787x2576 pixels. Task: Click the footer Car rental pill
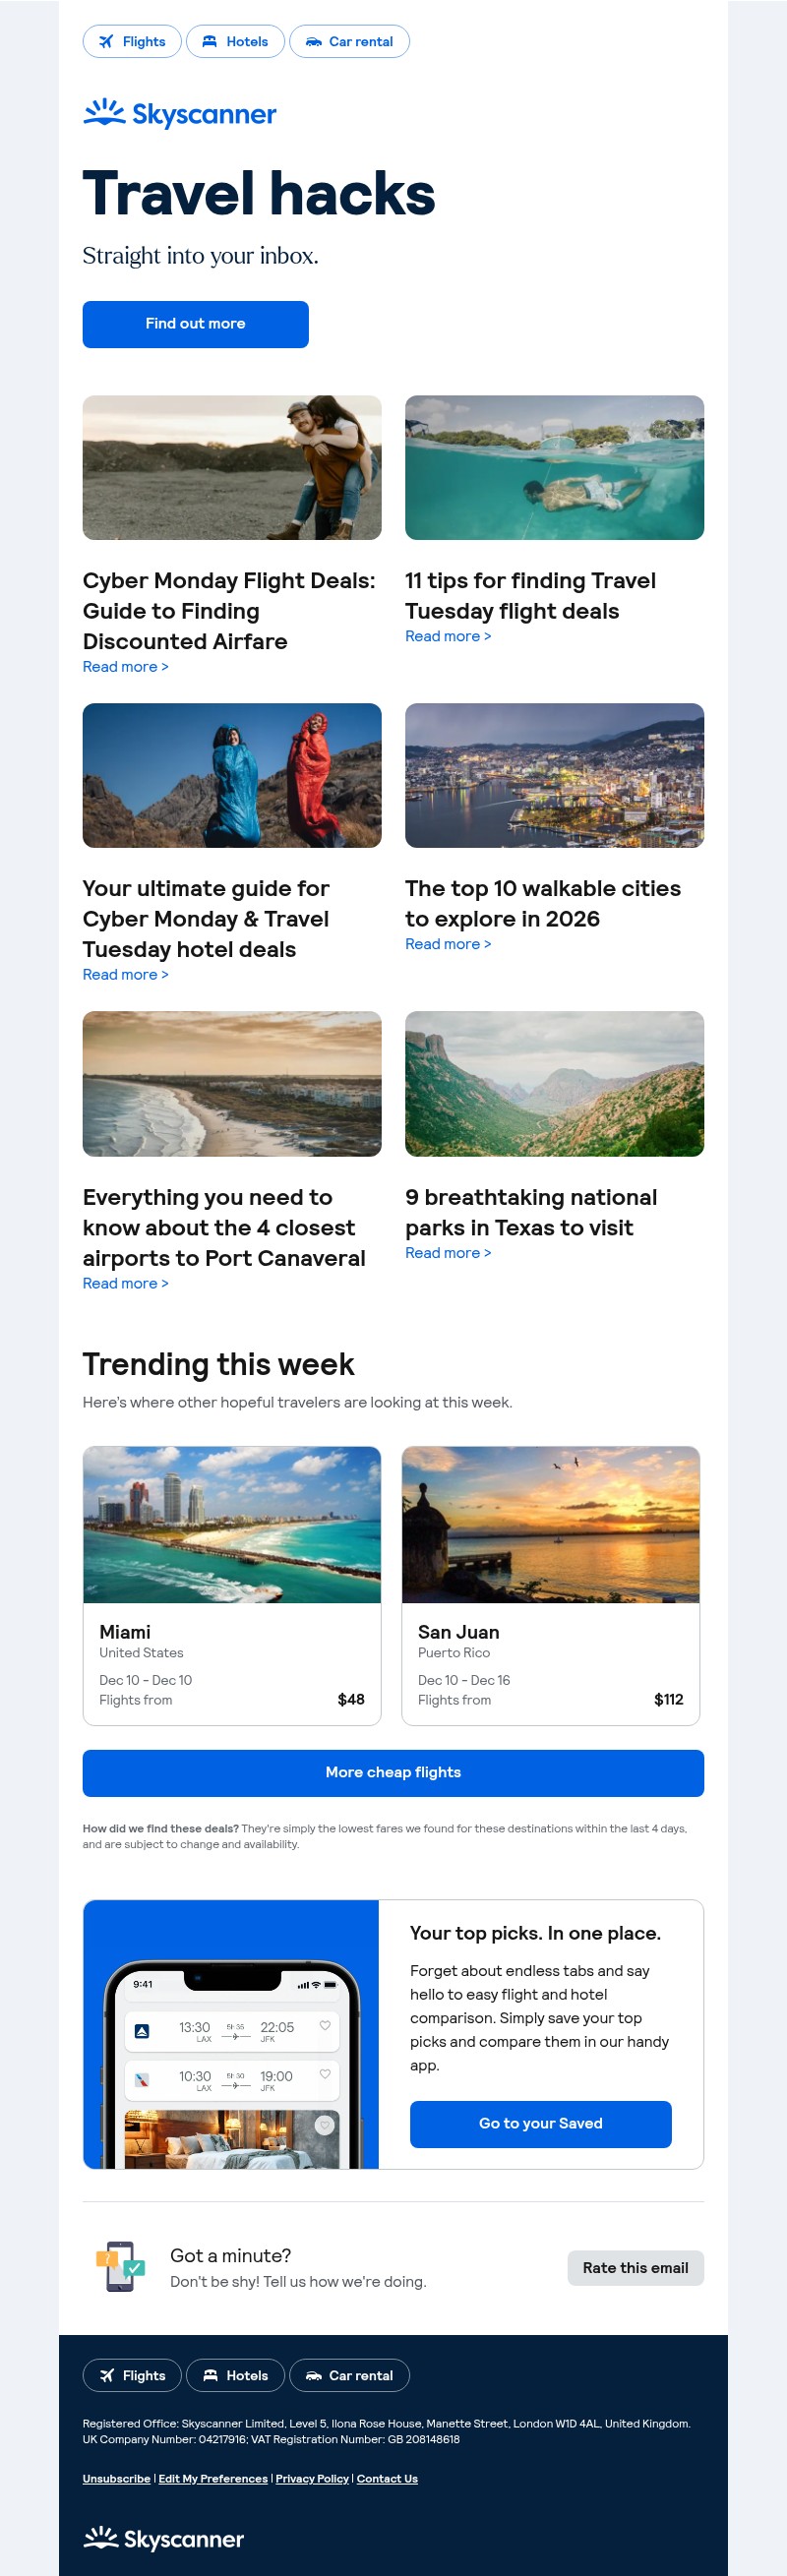tap(349, 2375)
